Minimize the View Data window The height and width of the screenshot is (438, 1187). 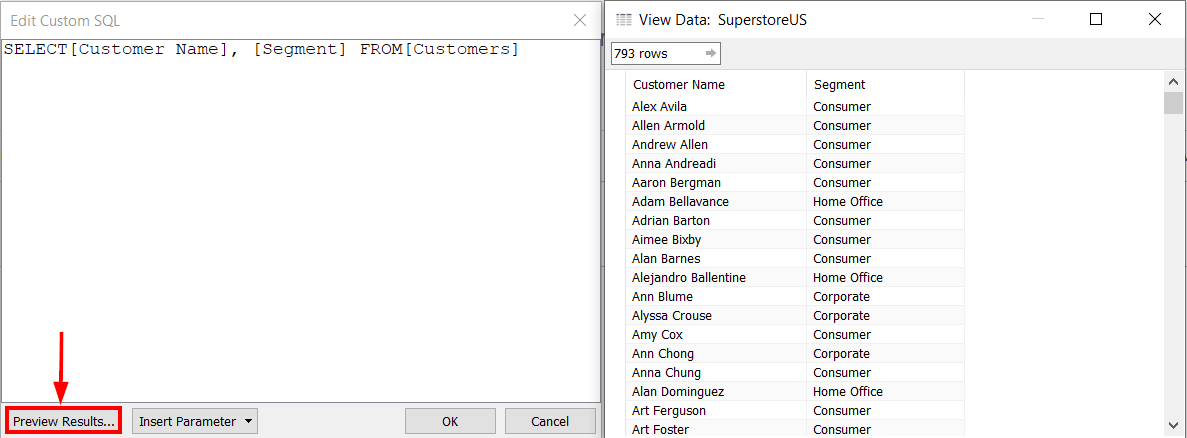(1037, 19)
